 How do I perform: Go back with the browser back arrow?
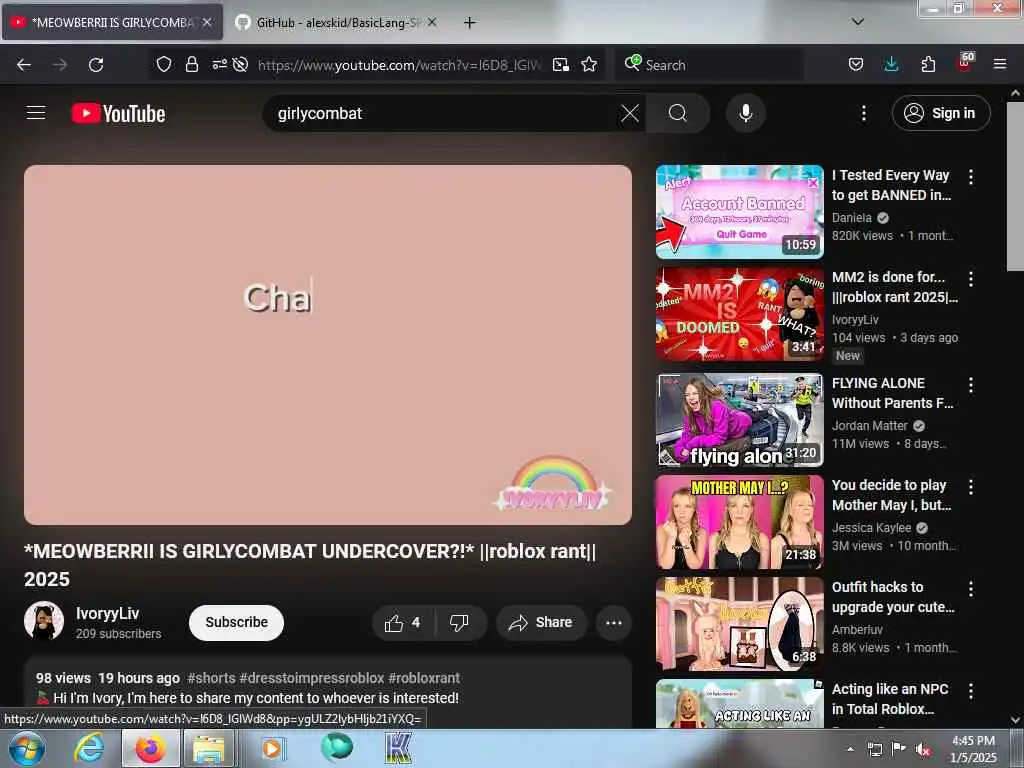(24, 65)
